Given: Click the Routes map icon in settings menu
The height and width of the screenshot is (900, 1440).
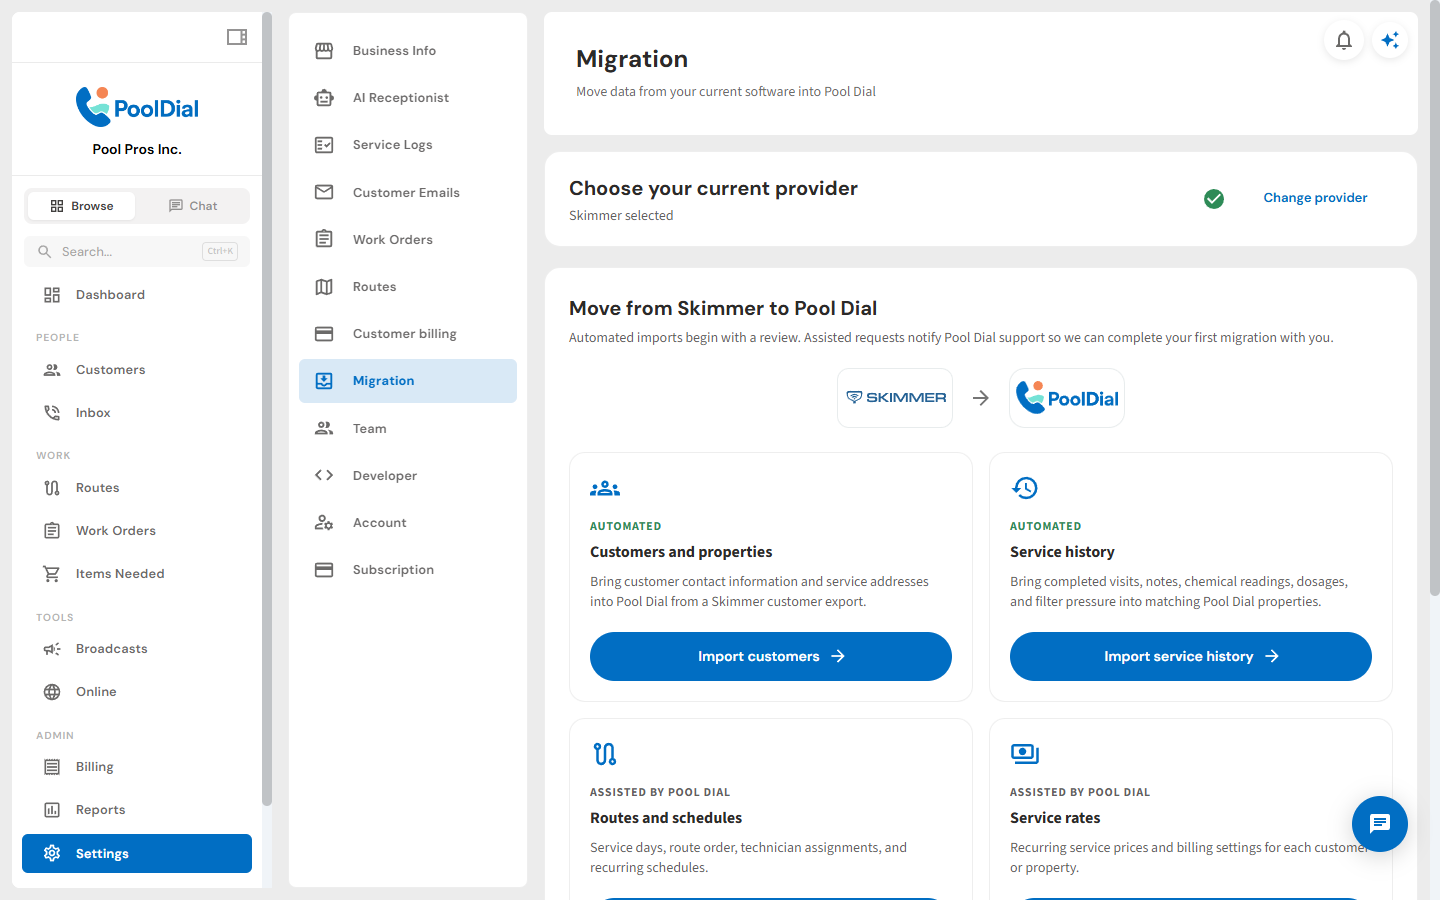Looking at the screenshot, I should click(324, 287).
